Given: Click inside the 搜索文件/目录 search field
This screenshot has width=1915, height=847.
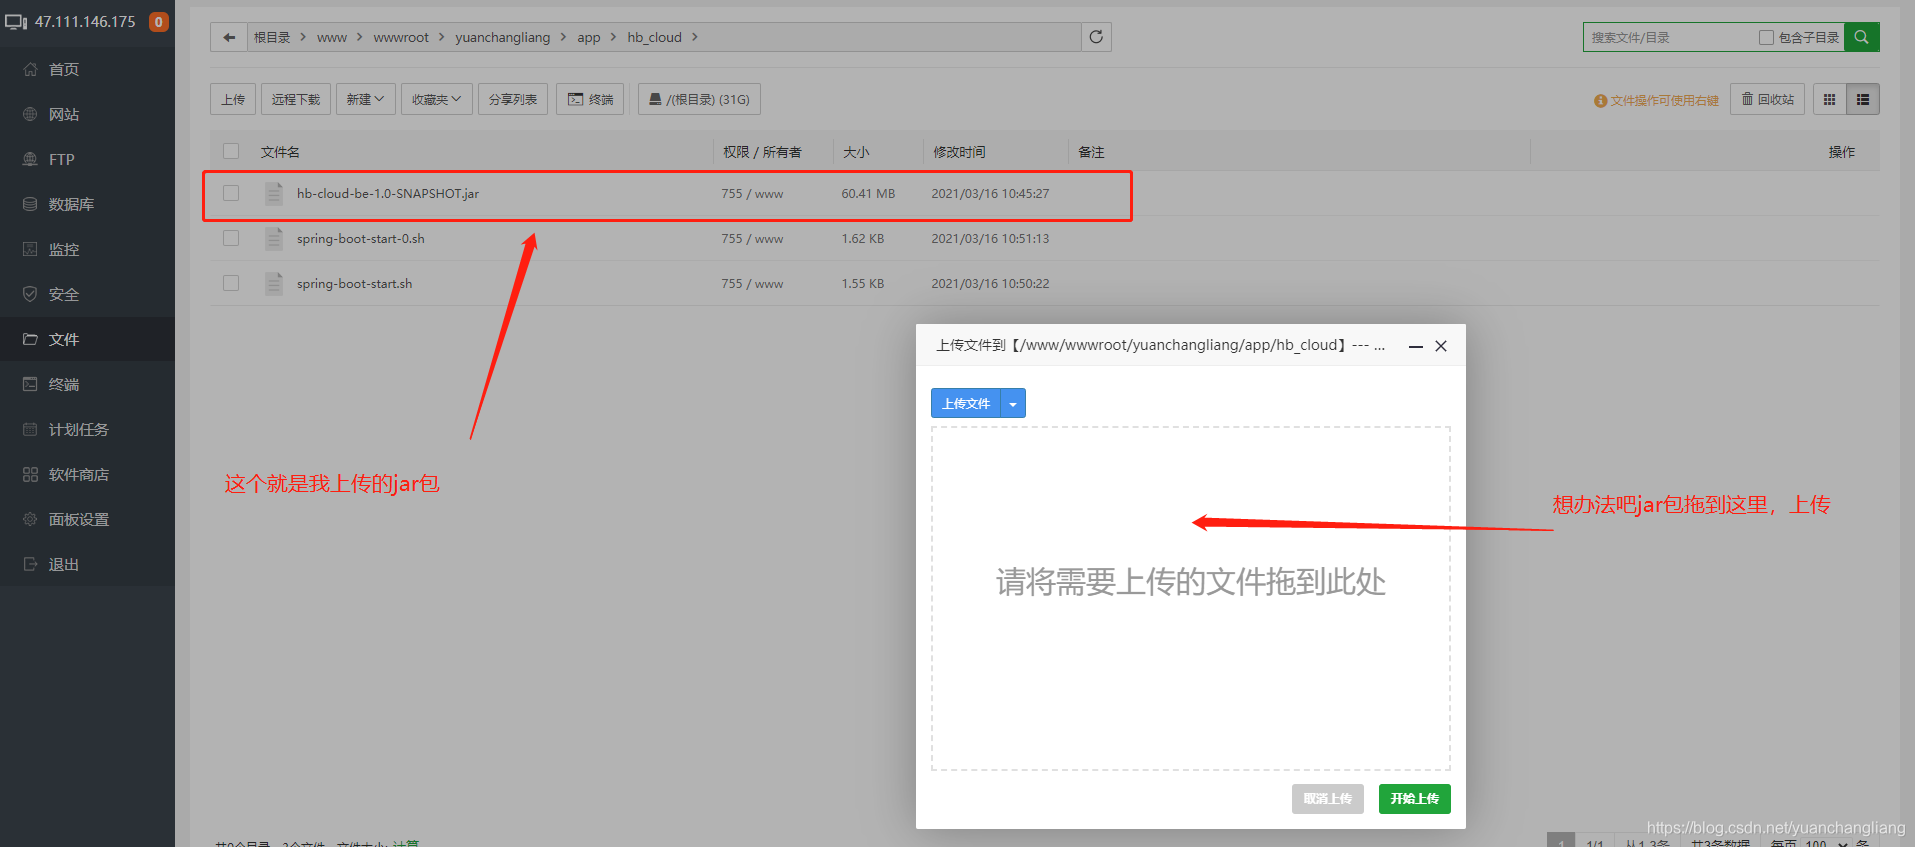Looking at the screenshot, I should click(1670, 37).
